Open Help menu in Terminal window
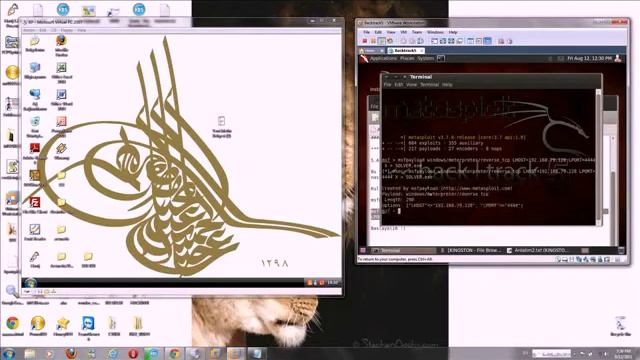Screen dimensions: 640x360 pyautogui.click(x=447, y=84)
